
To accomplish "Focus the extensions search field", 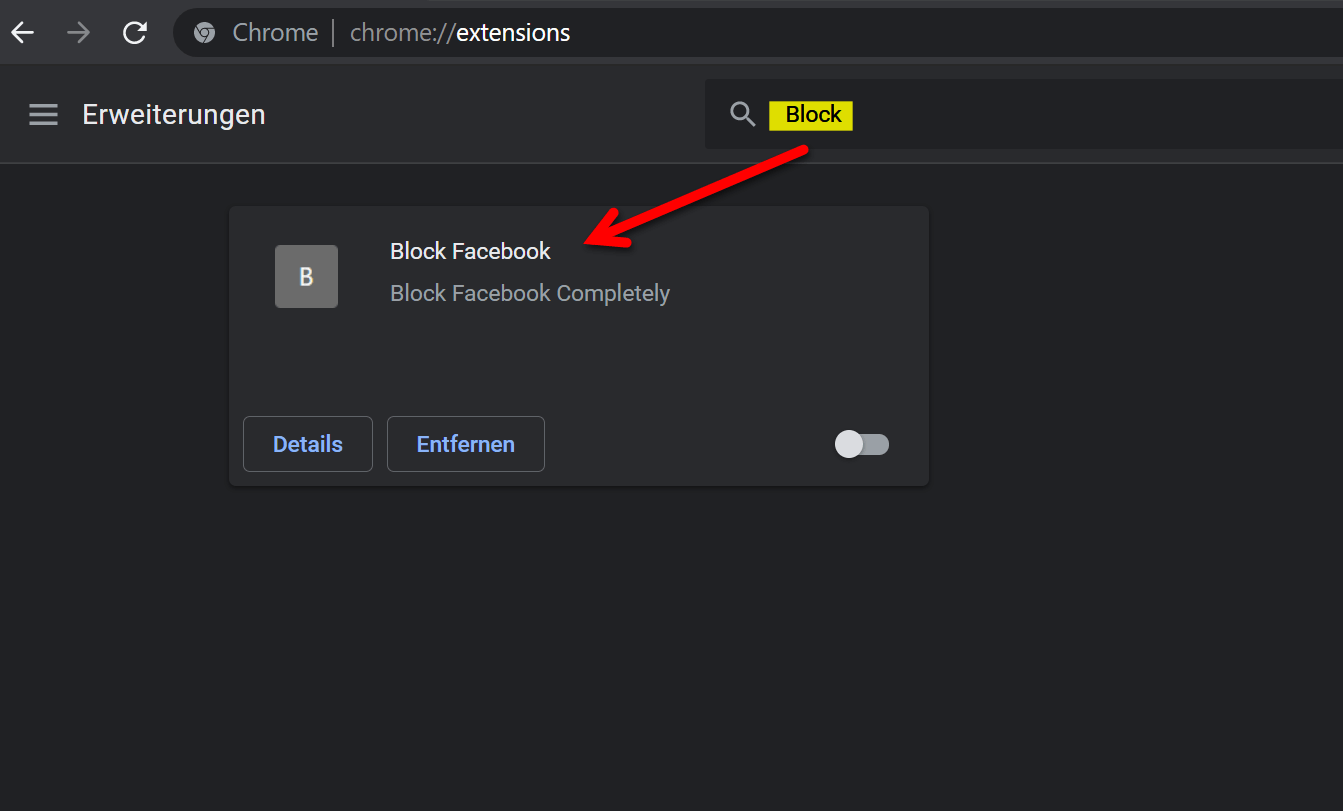I will (1024, 114).
